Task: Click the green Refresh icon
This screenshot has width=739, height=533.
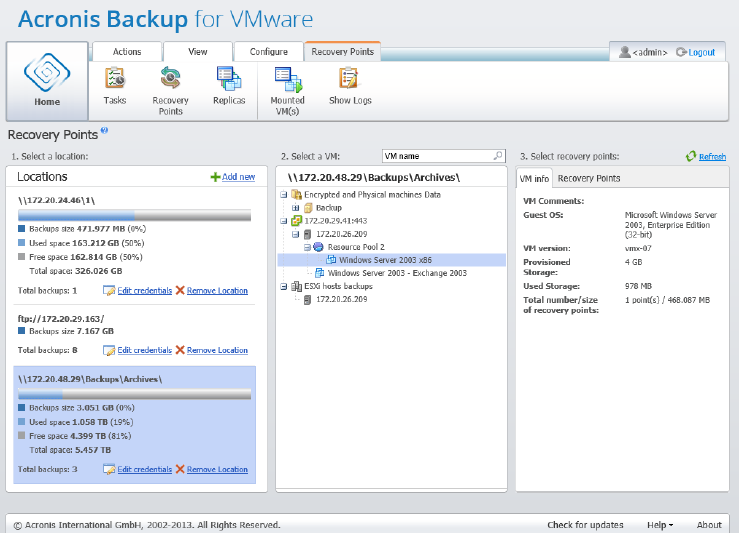Action: pyautogui.click(x=690, y=157)
